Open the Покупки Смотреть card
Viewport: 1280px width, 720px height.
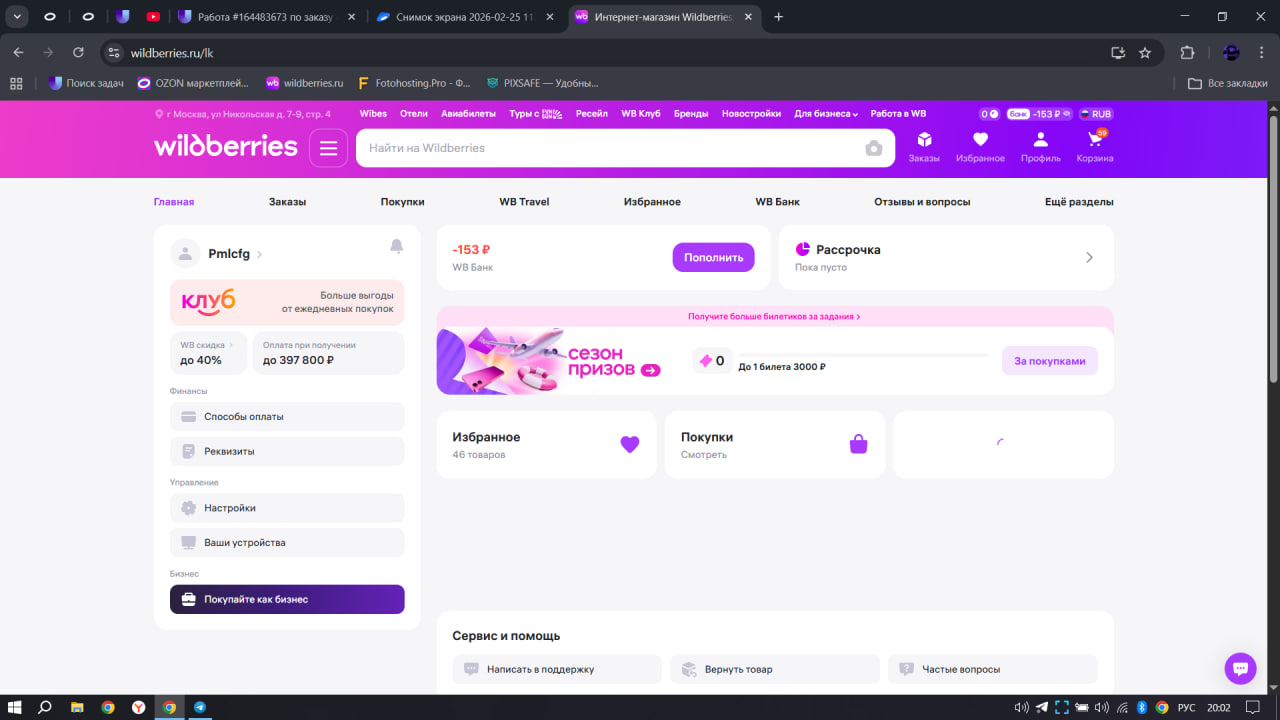(775, 445)
